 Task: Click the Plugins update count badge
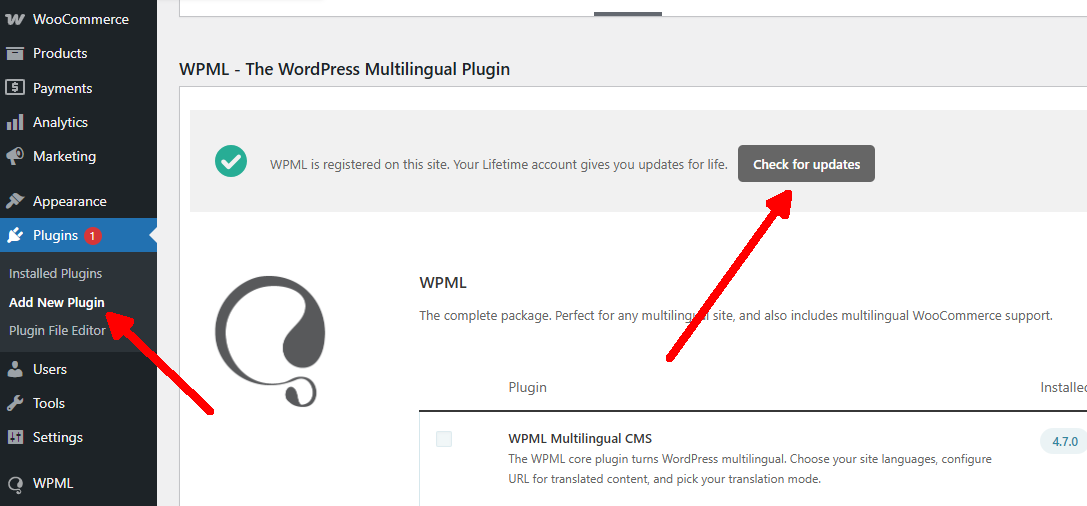click(93, 236)
